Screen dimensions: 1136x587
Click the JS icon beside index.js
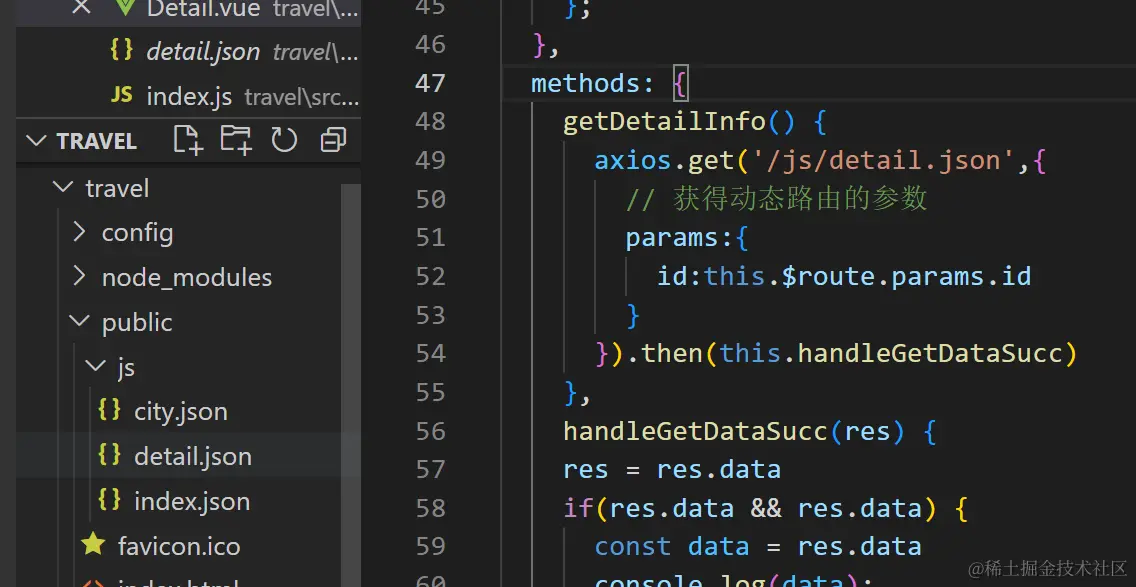point(121,96)
